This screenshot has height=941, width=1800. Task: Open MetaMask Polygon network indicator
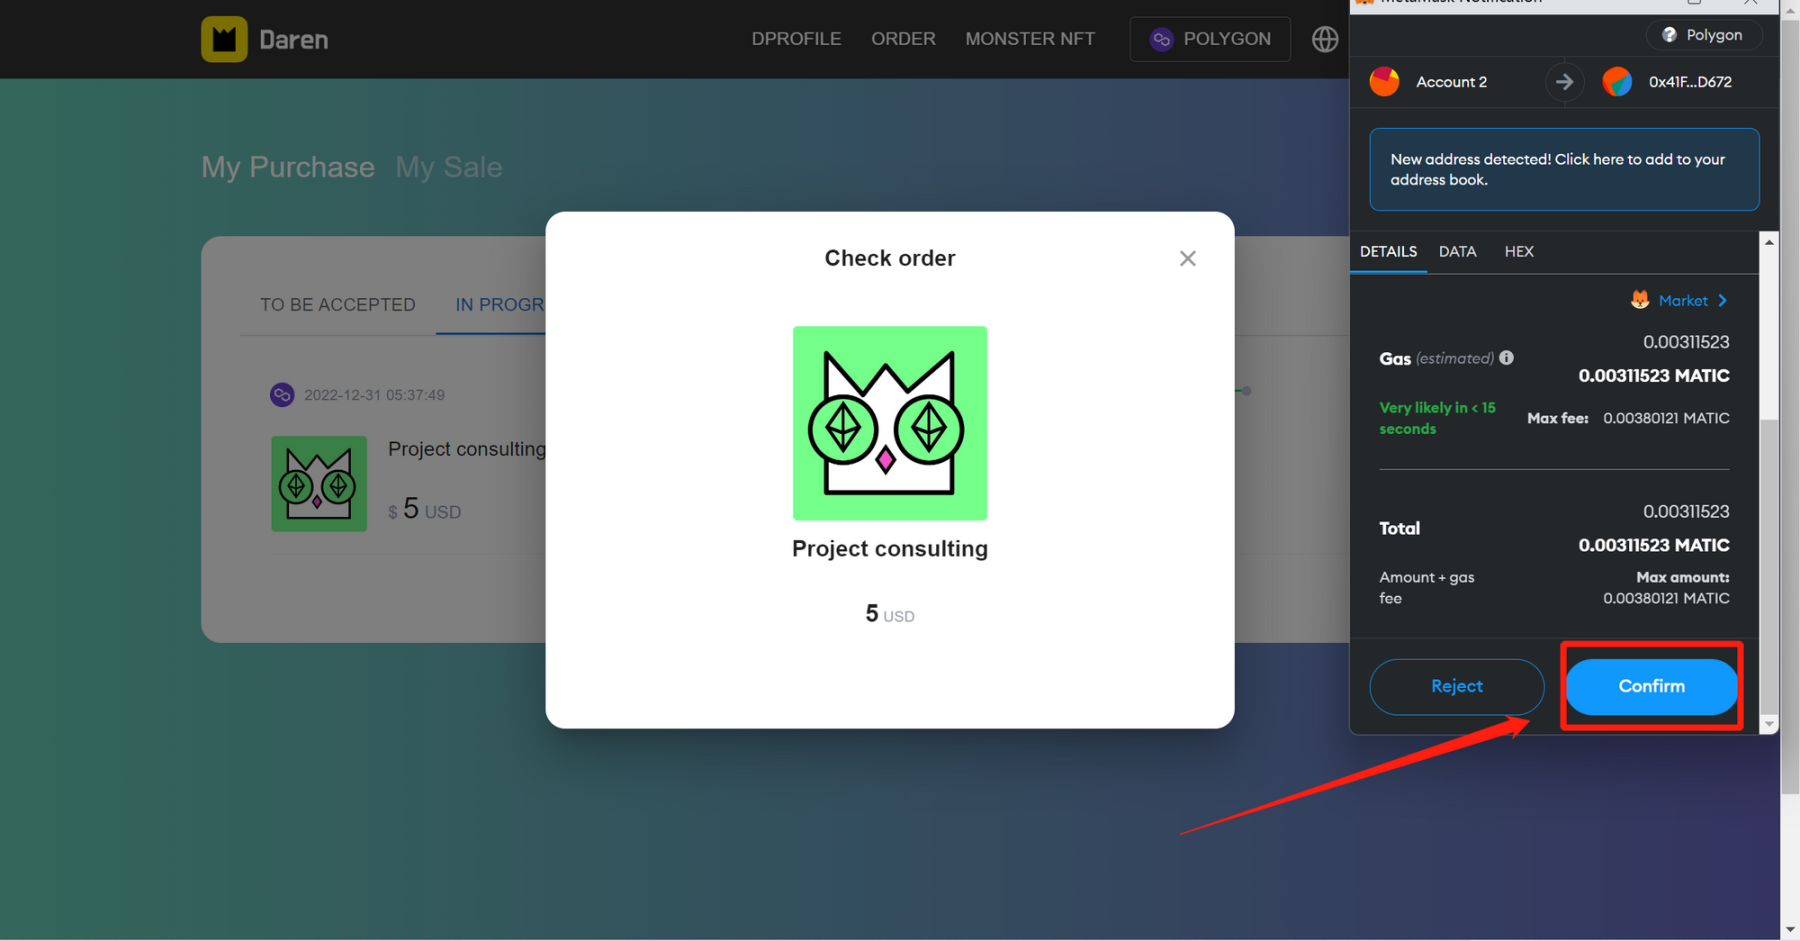1703,35
